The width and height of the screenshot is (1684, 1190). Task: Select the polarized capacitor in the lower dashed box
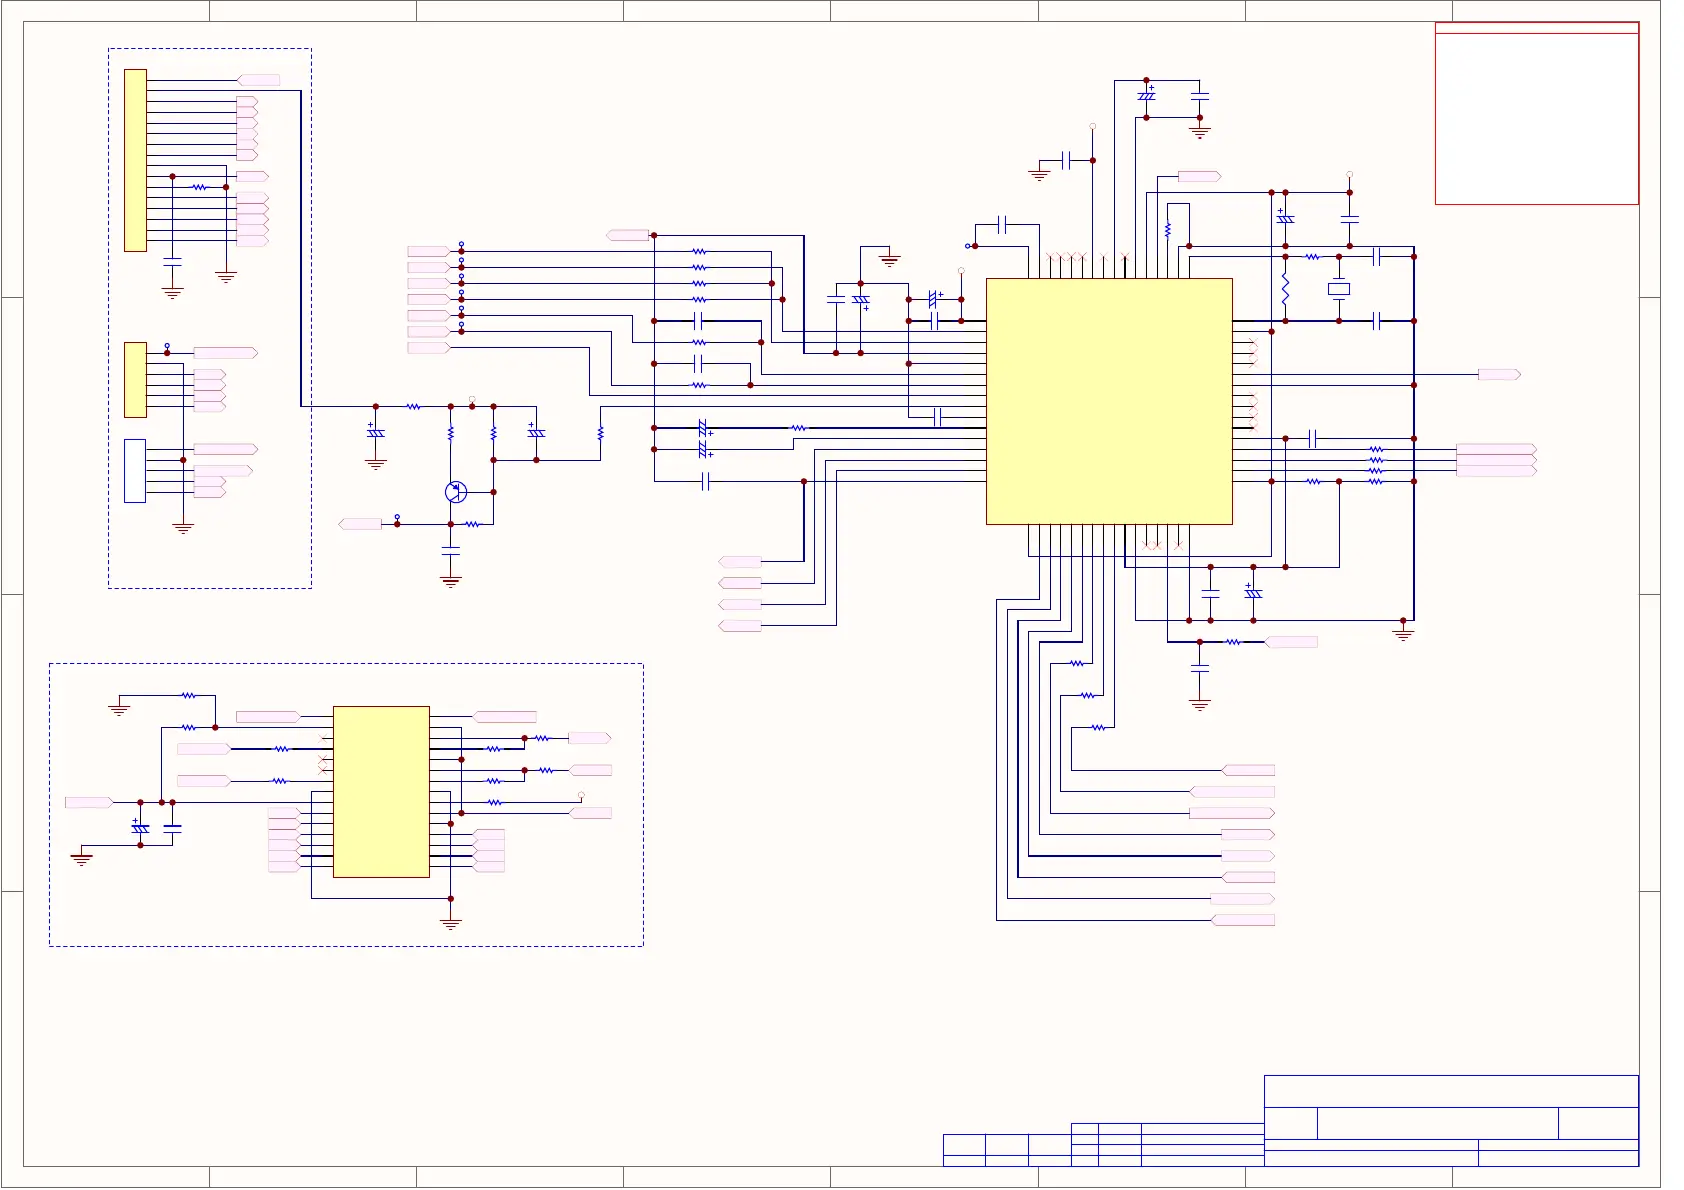tap(140, 827)
